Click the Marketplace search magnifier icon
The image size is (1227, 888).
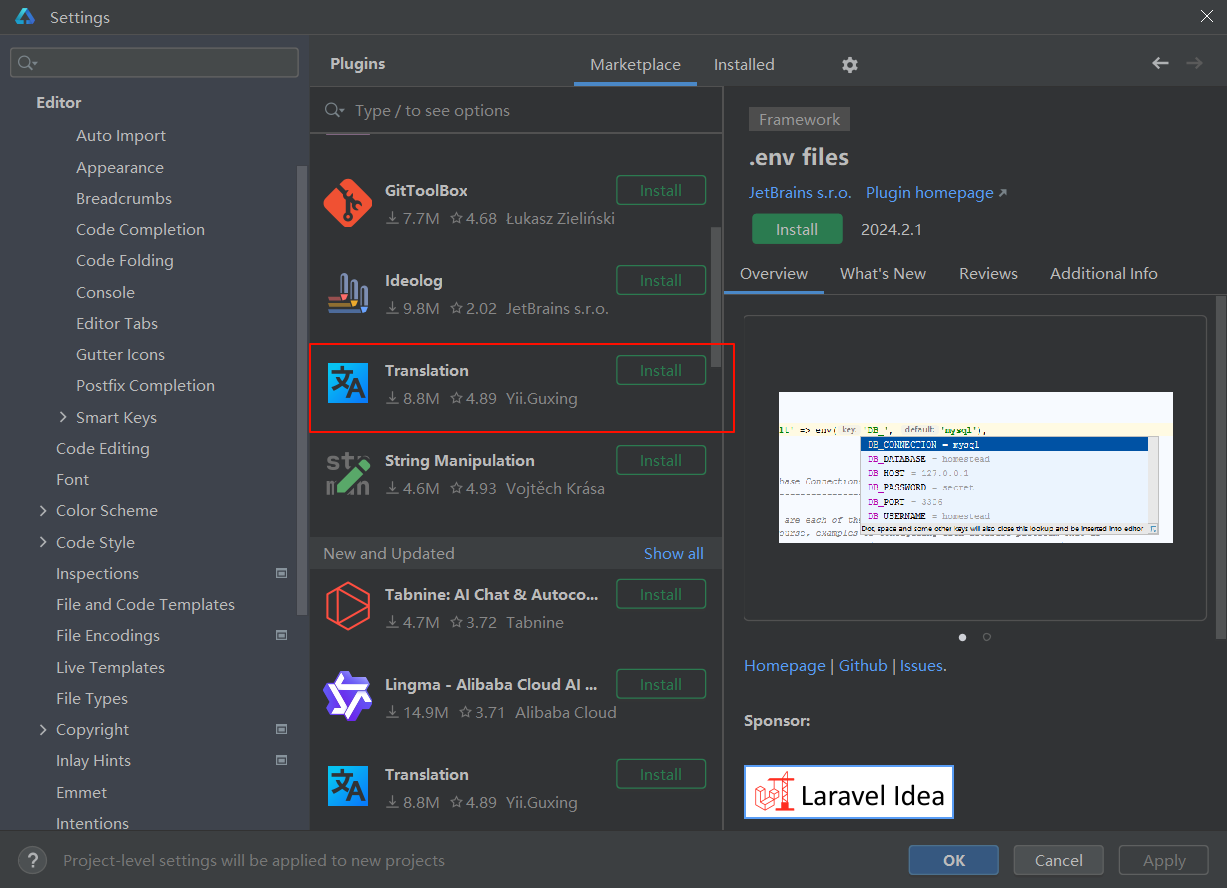[x=334, y=110]
